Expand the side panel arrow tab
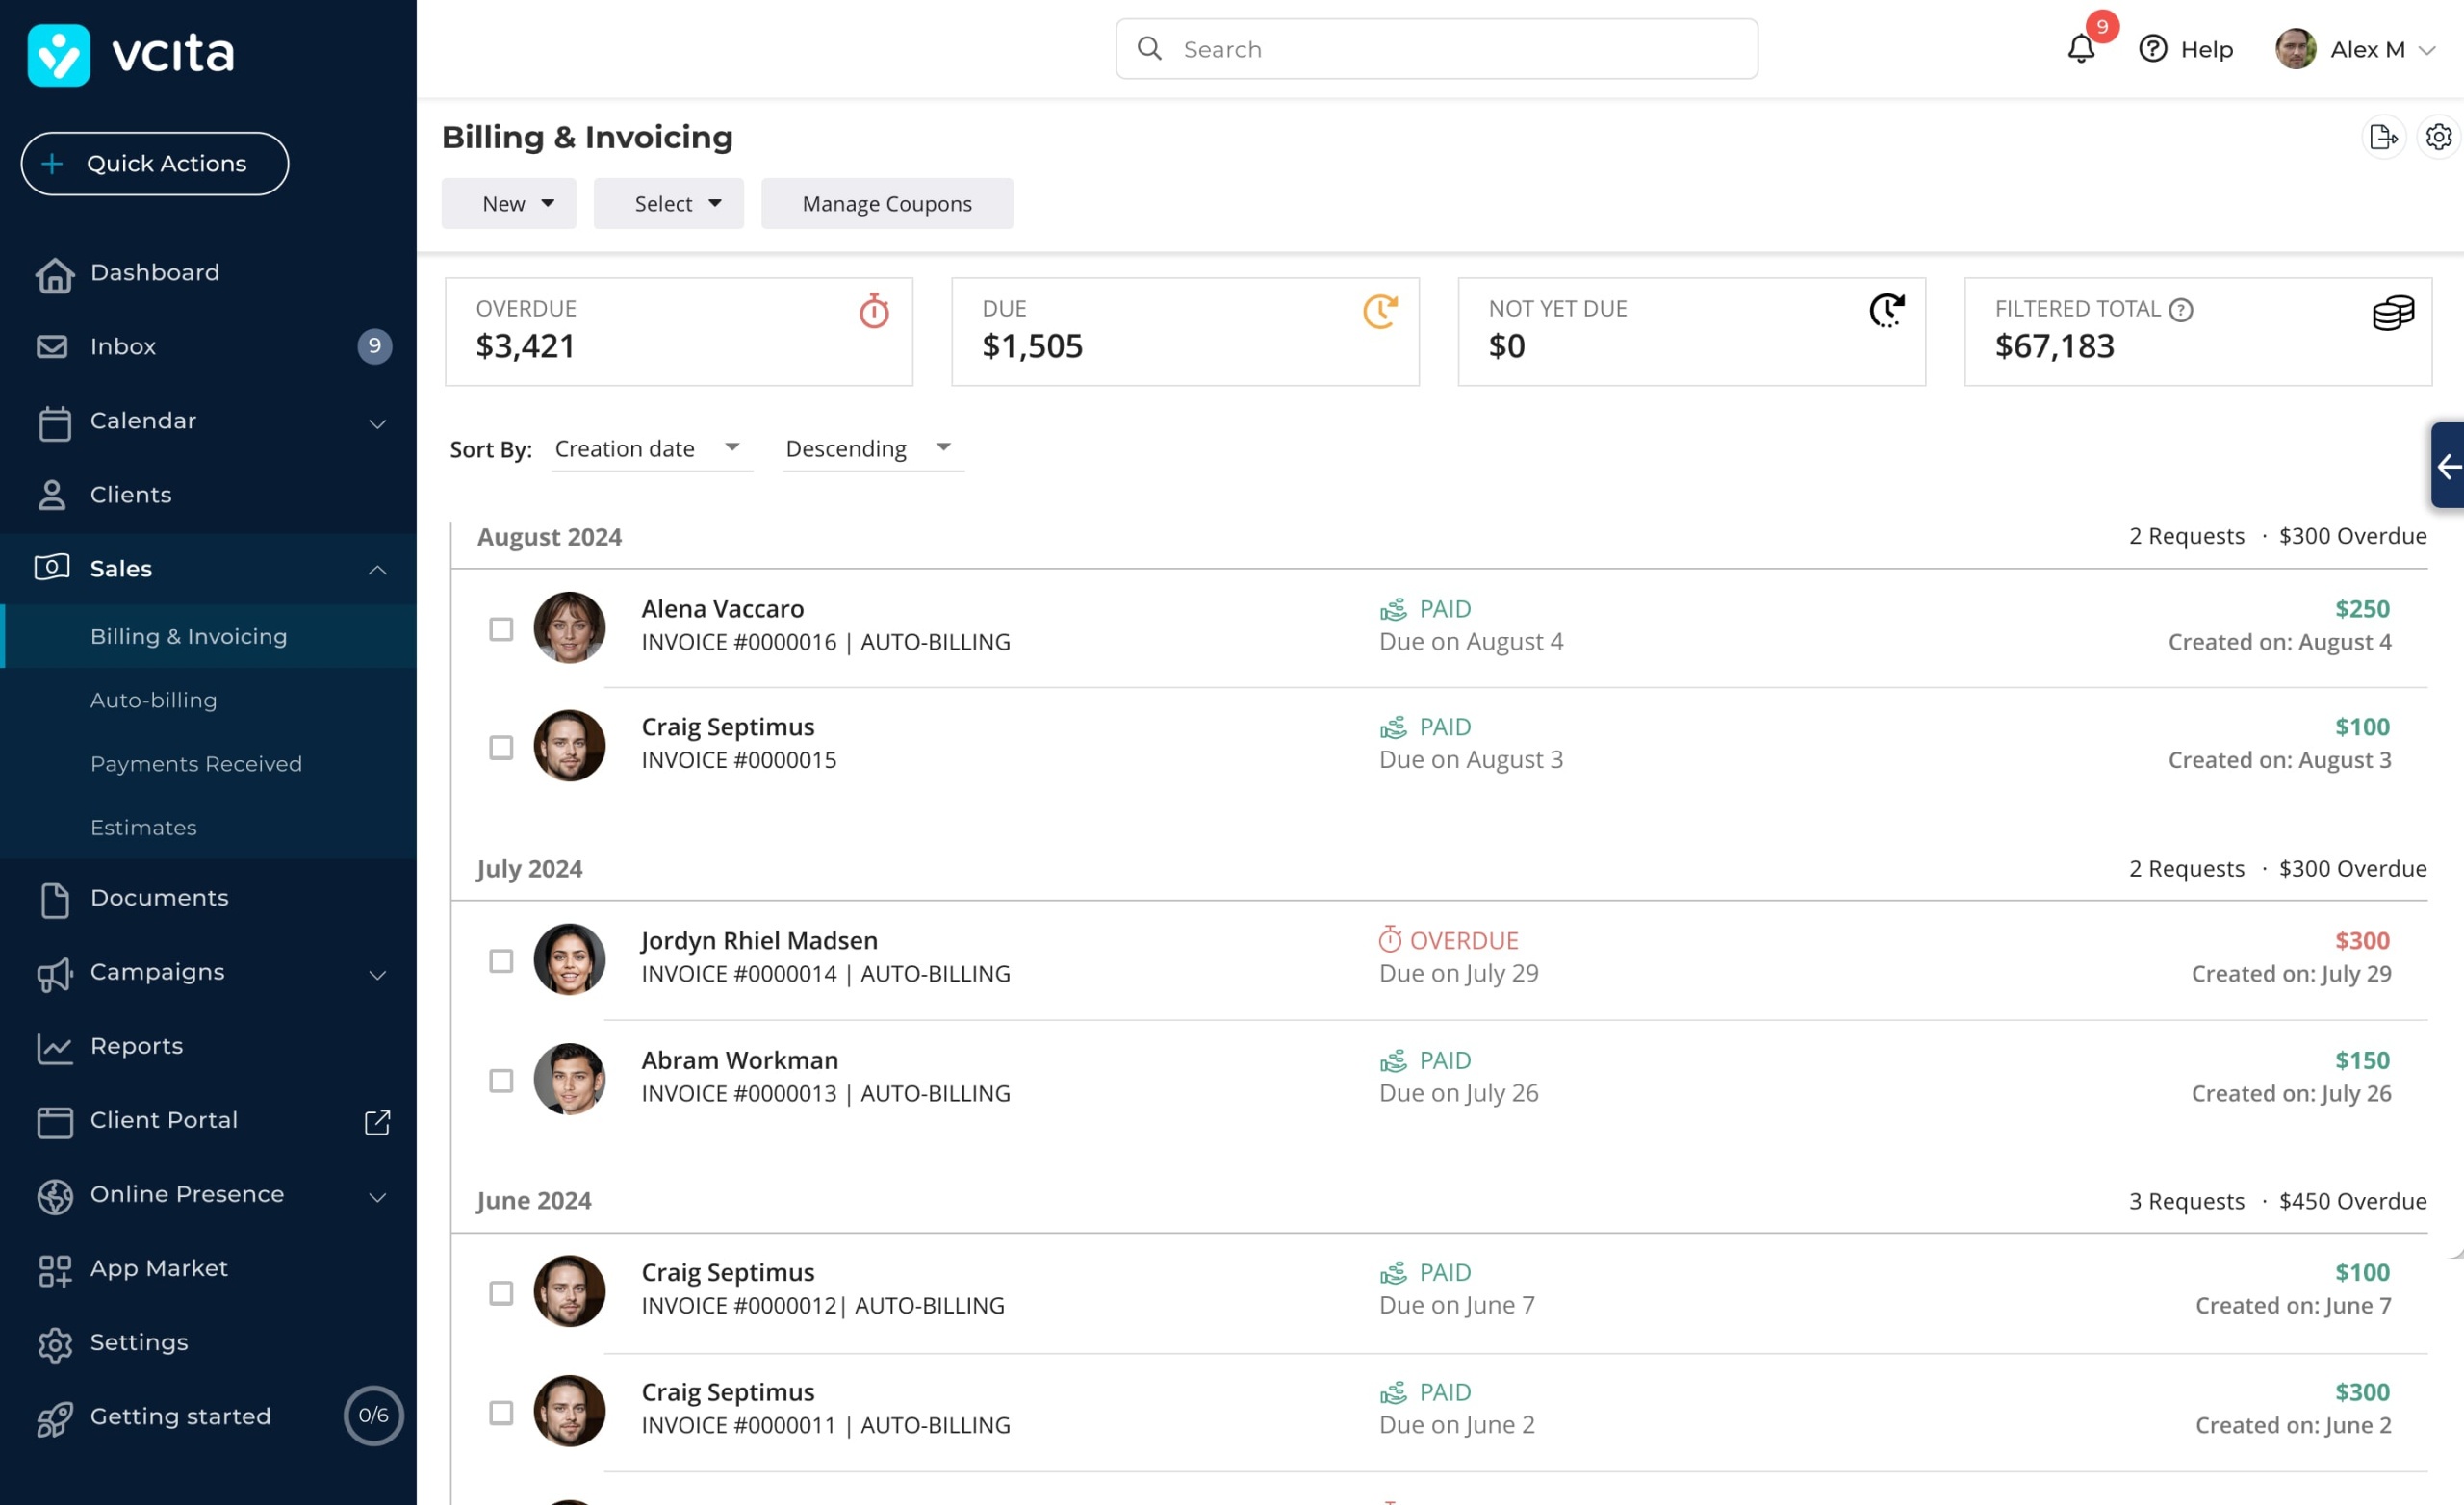 [2448, 466]
